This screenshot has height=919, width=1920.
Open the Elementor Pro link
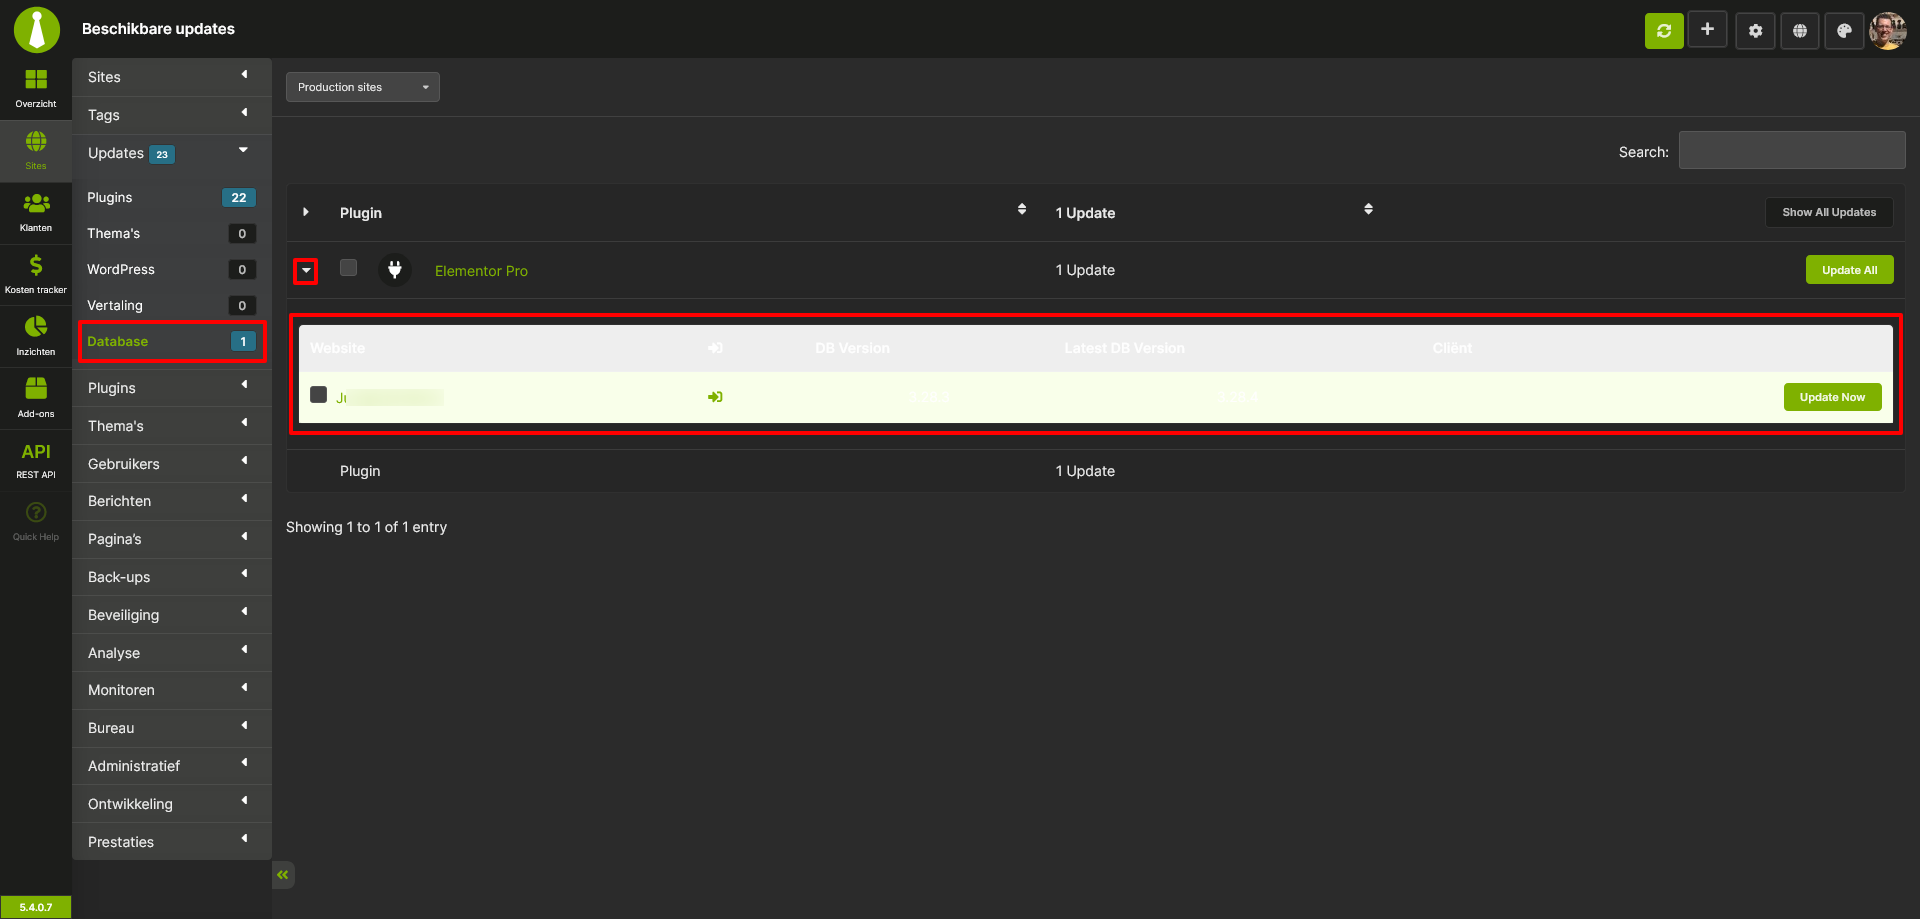point(481,271)
